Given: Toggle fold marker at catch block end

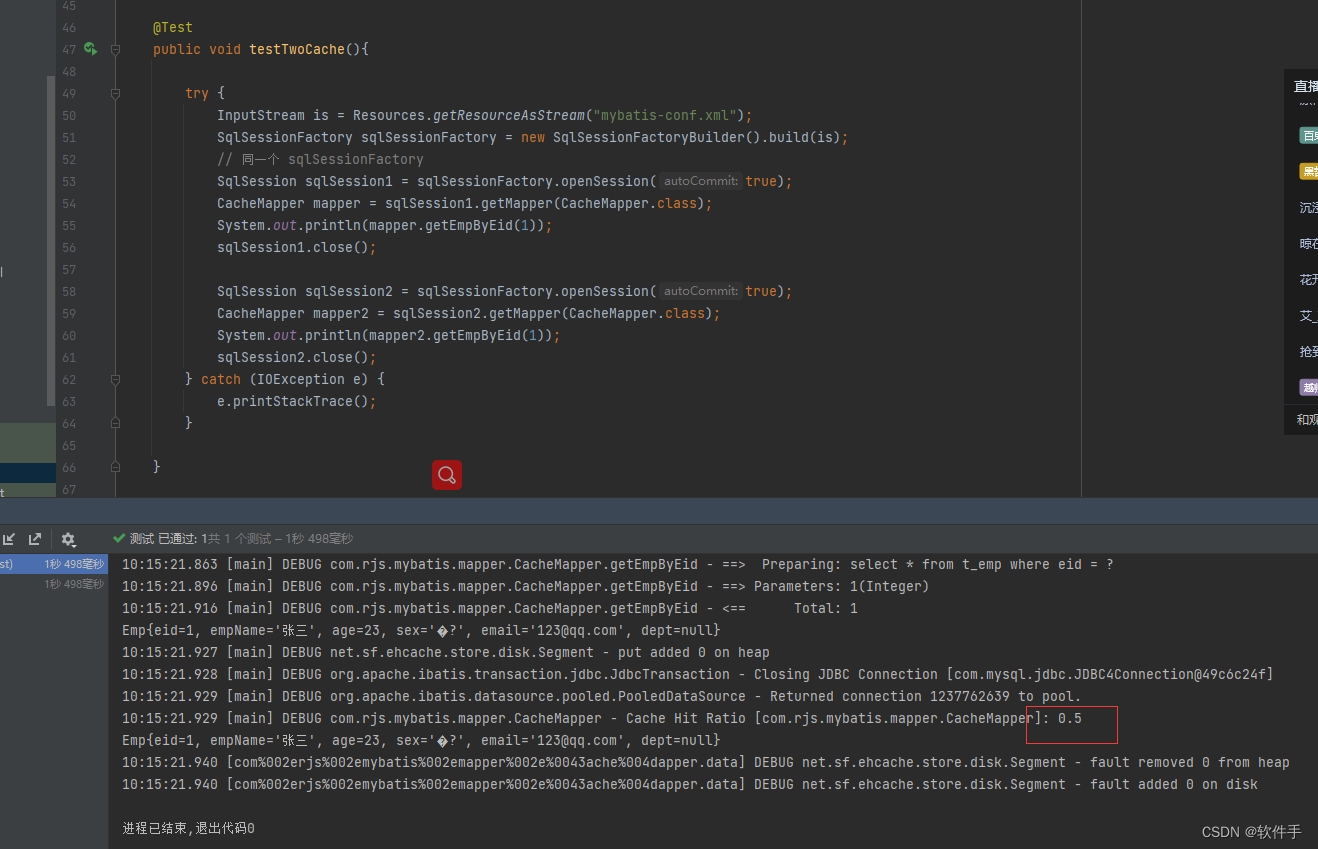Looking at the screenshot, I should [115, 423].
